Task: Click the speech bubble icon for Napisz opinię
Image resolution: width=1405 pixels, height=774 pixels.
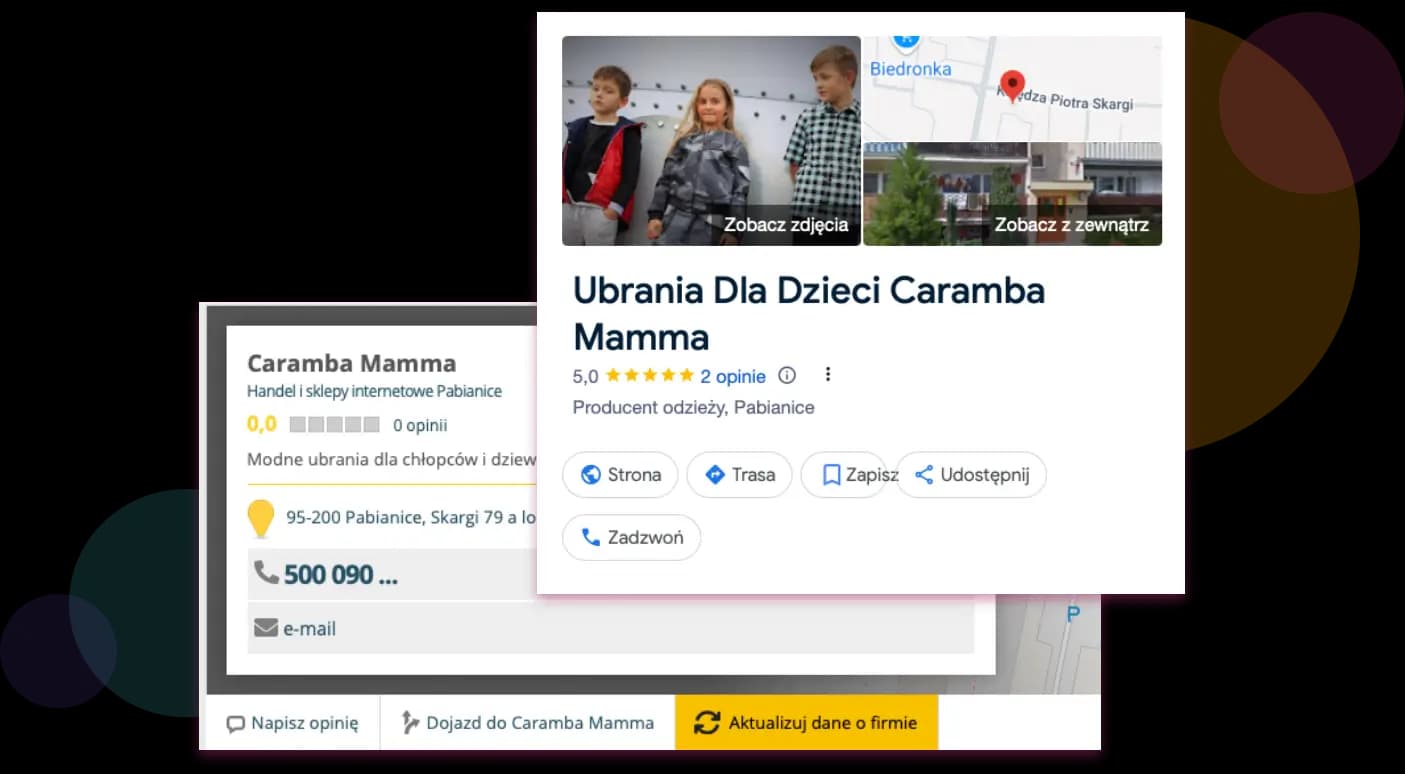Action: pos(235,724)
